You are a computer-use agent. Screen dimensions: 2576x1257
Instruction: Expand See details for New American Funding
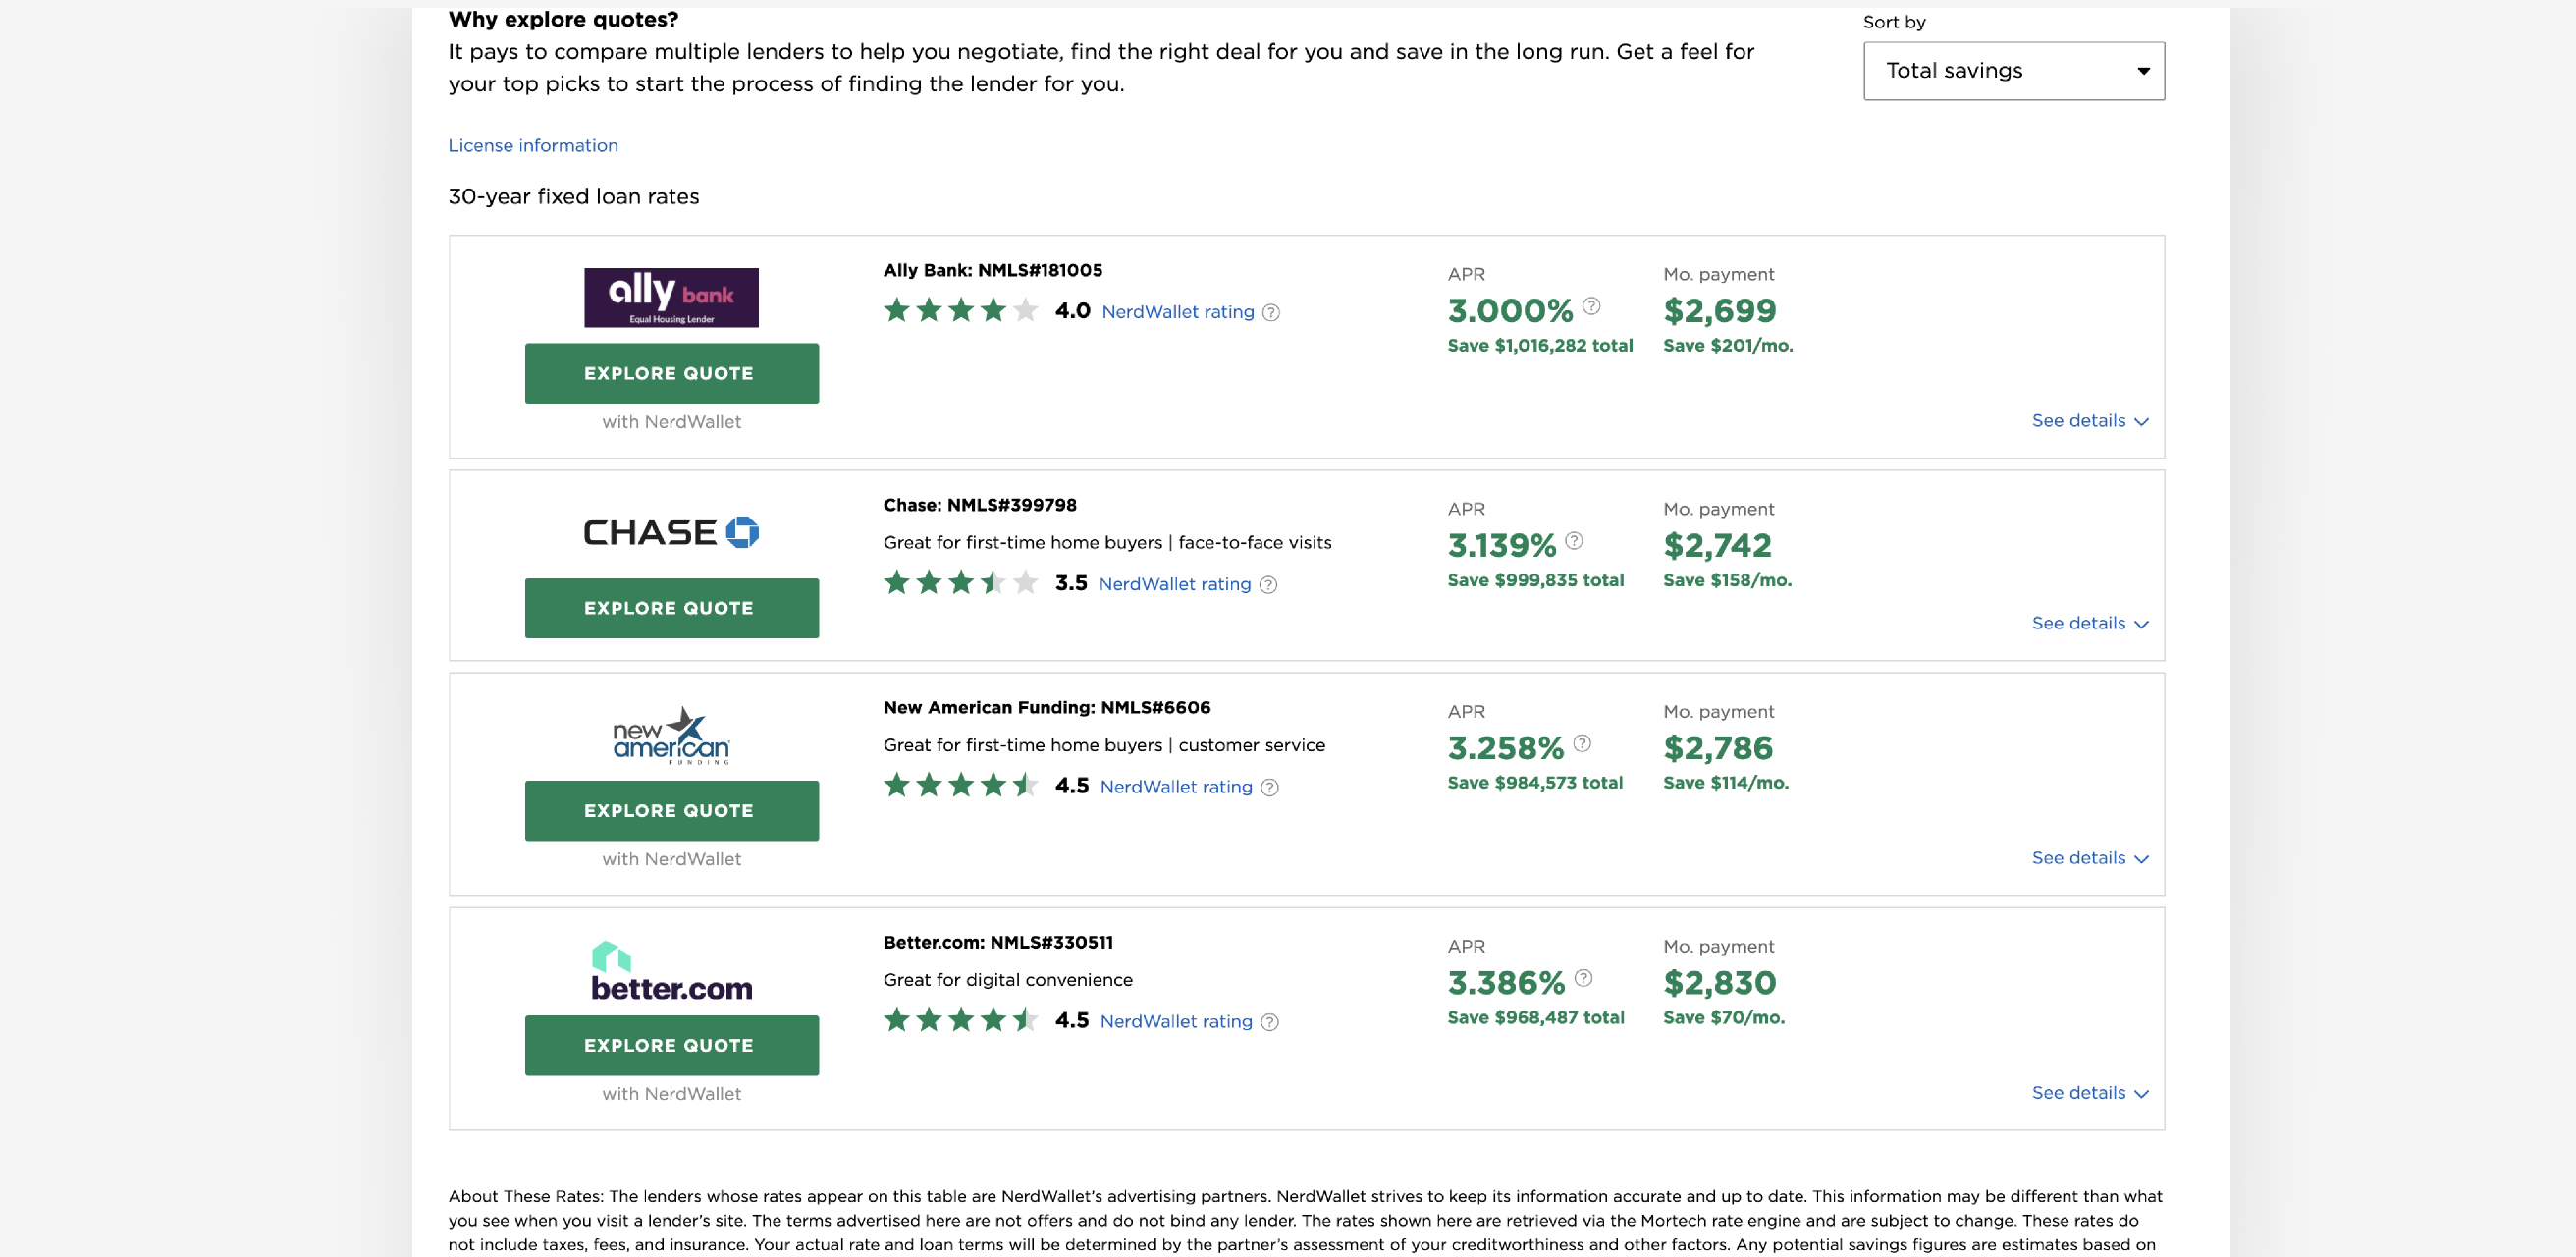(x=2088, y=858)
